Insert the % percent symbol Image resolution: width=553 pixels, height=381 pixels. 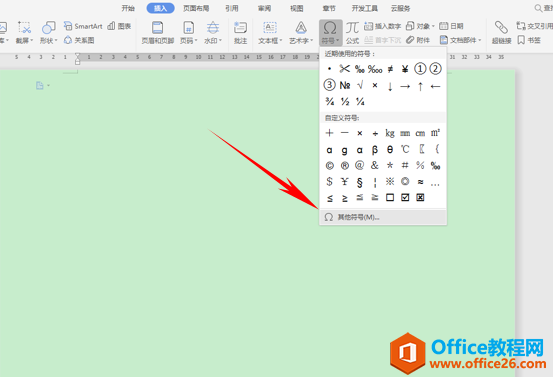(x=420, y=165)
